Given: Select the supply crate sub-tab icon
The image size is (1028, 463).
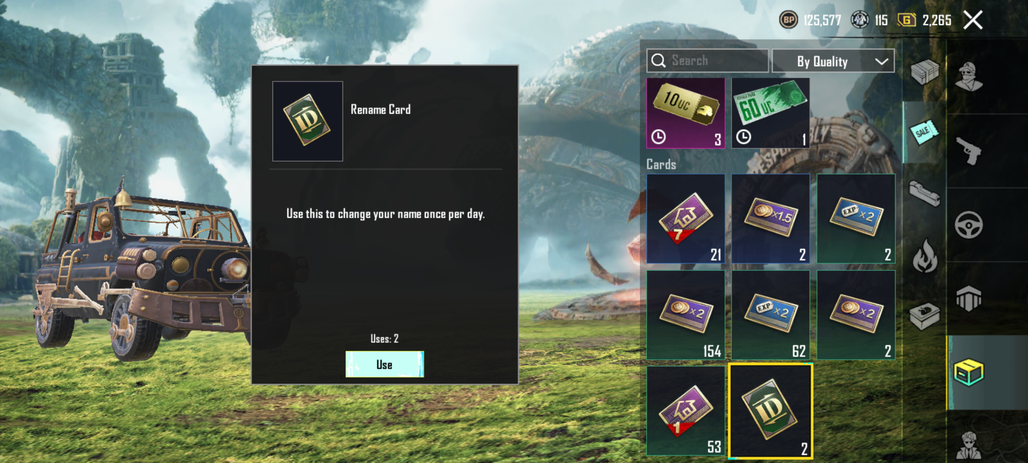Looking at the screenshot, I should 924,71.
